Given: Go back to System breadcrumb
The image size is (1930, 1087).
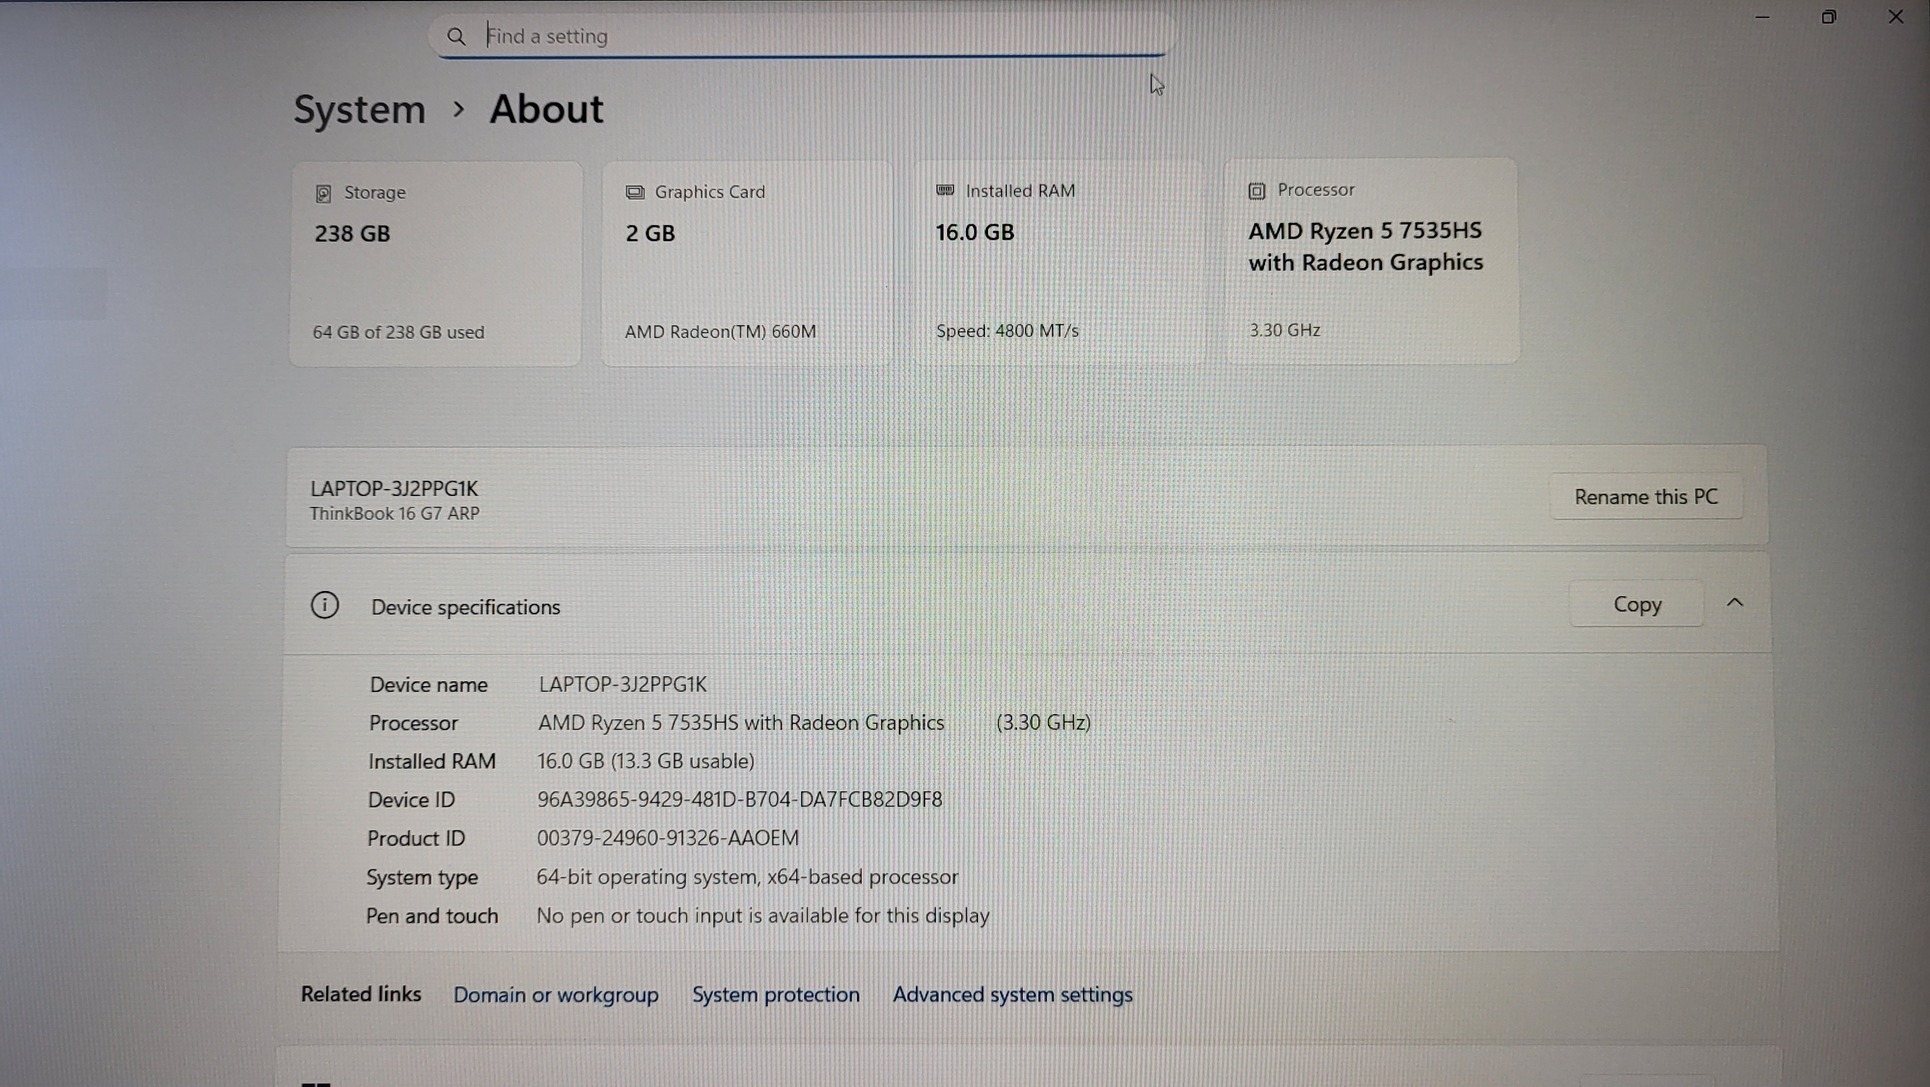Looking at the screenshot, I should coord(359,109).
